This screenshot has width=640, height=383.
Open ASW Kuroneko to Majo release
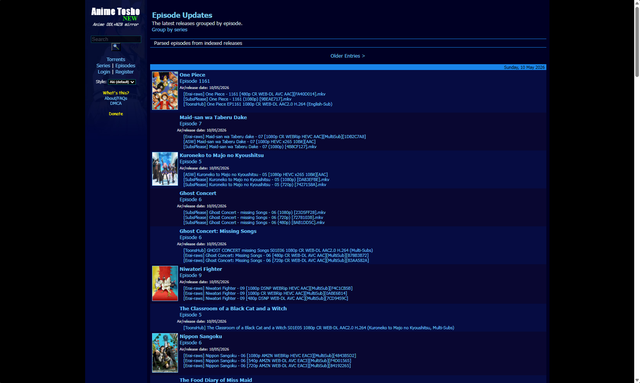pyautogui.click(x=256, y=175)
